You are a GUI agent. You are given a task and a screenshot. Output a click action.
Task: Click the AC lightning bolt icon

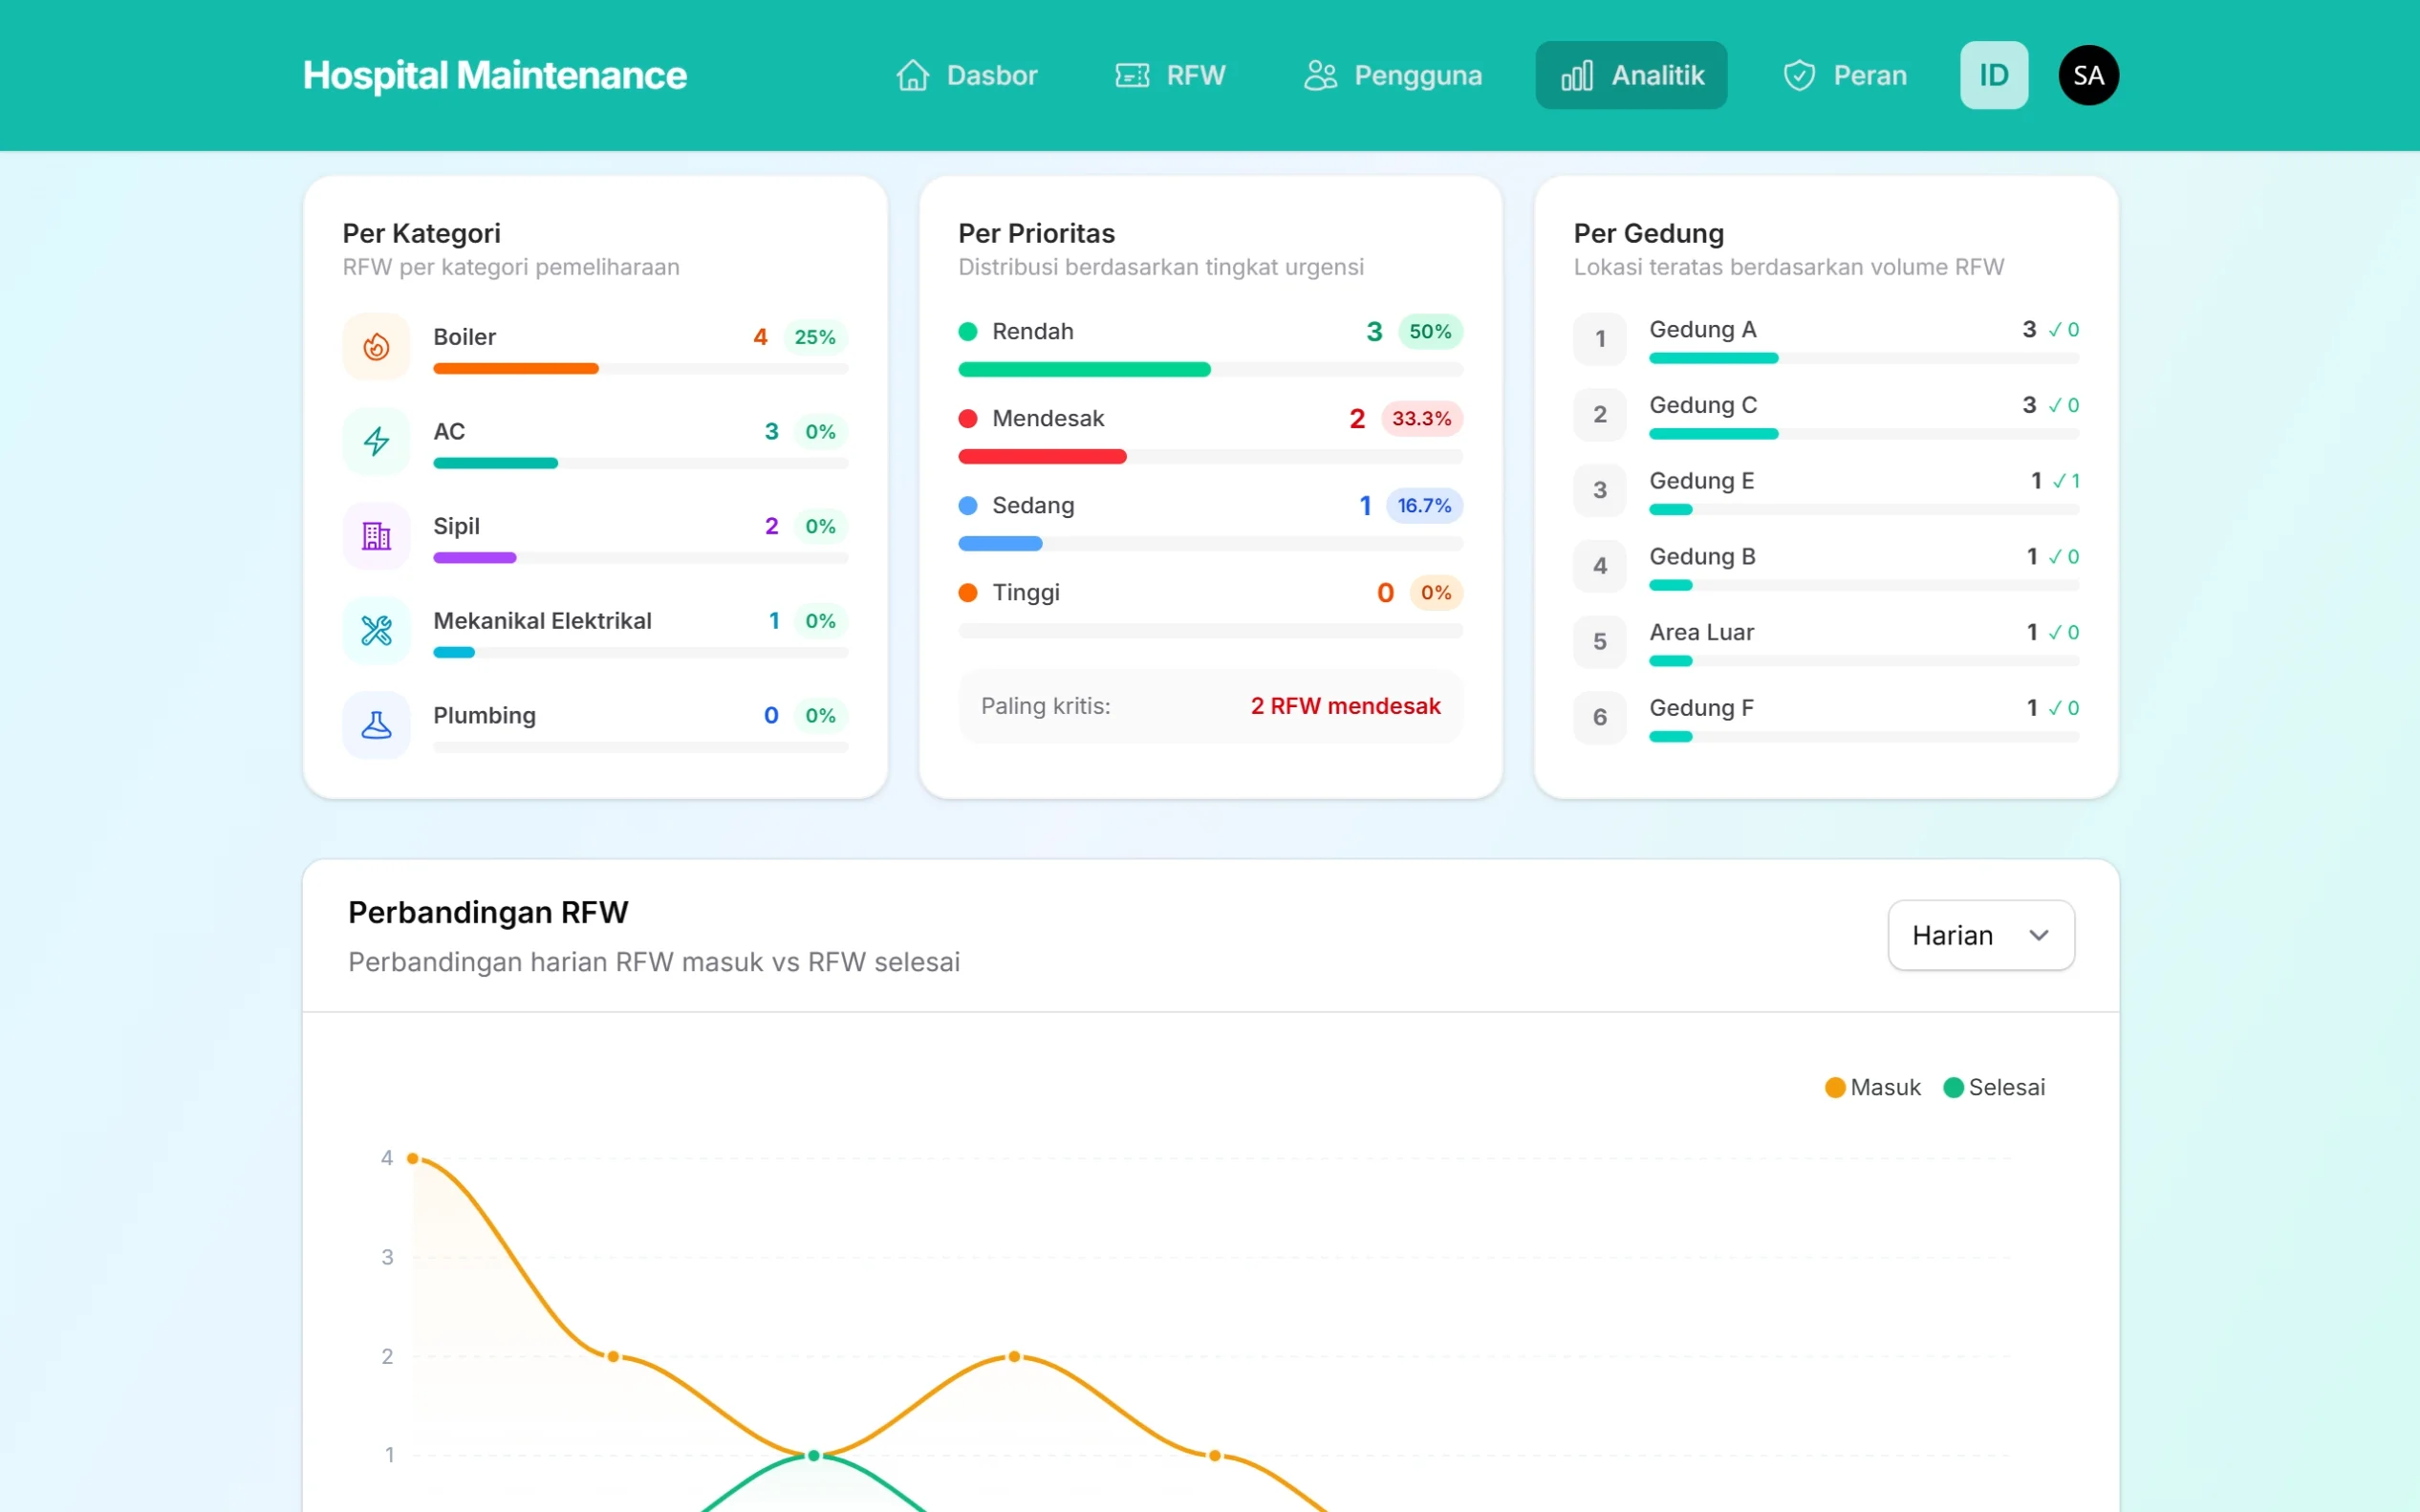click(376, 441)
